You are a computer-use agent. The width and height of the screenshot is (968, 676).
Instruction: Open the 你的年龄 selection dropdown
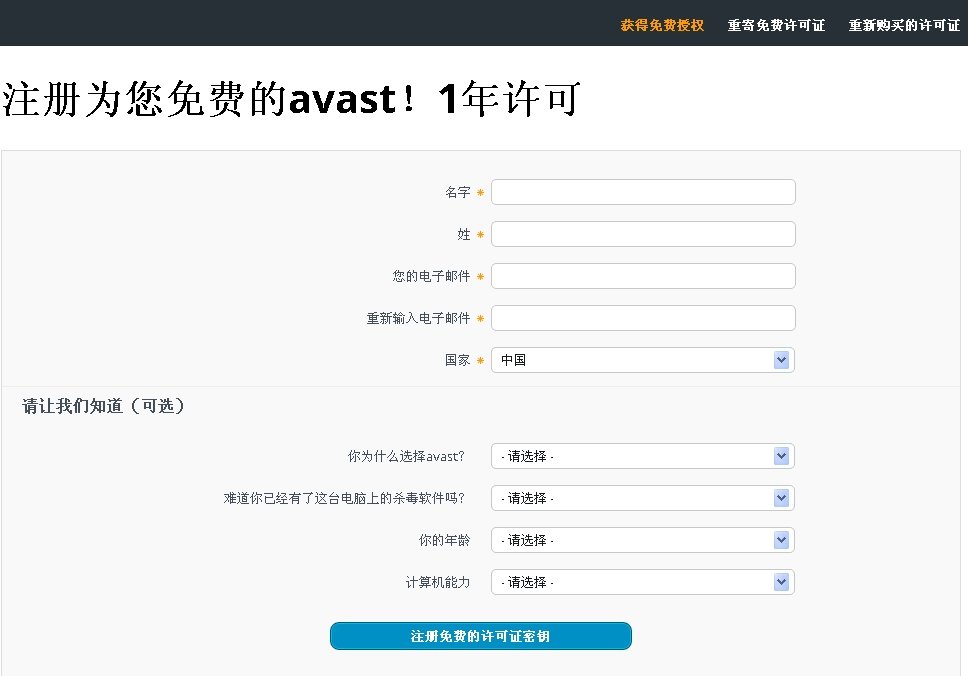click(640, 539)
